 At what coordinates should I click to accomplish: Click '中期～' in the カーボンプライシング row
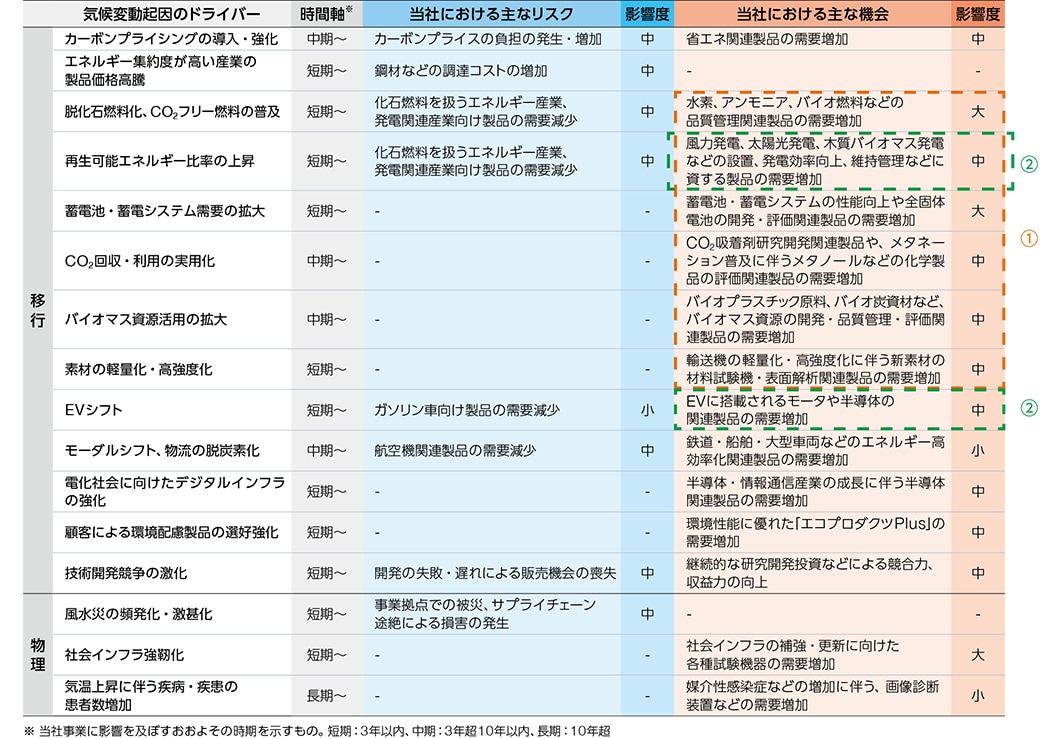(x=326, y=39)
